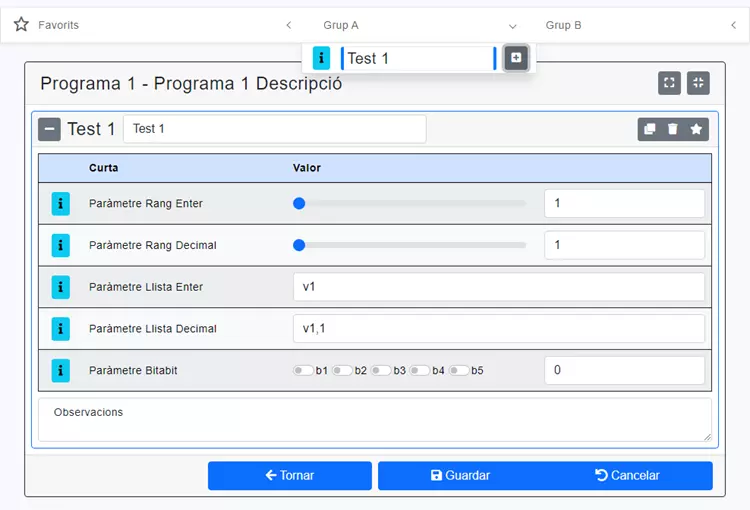Screen dimensions: 750x510
Task: Open the Paràmetre Llista Enter v1 list
Action: tap(498, 287)
